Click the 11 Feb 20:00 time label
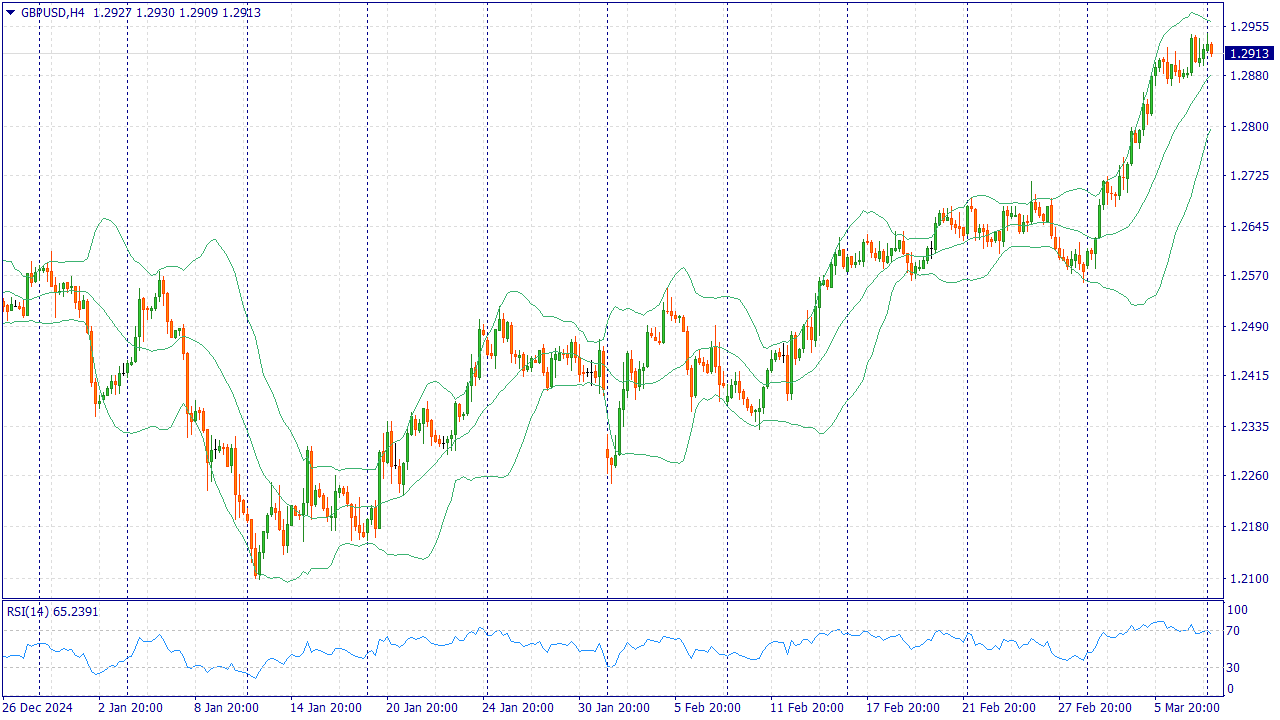 pos(807,708)
